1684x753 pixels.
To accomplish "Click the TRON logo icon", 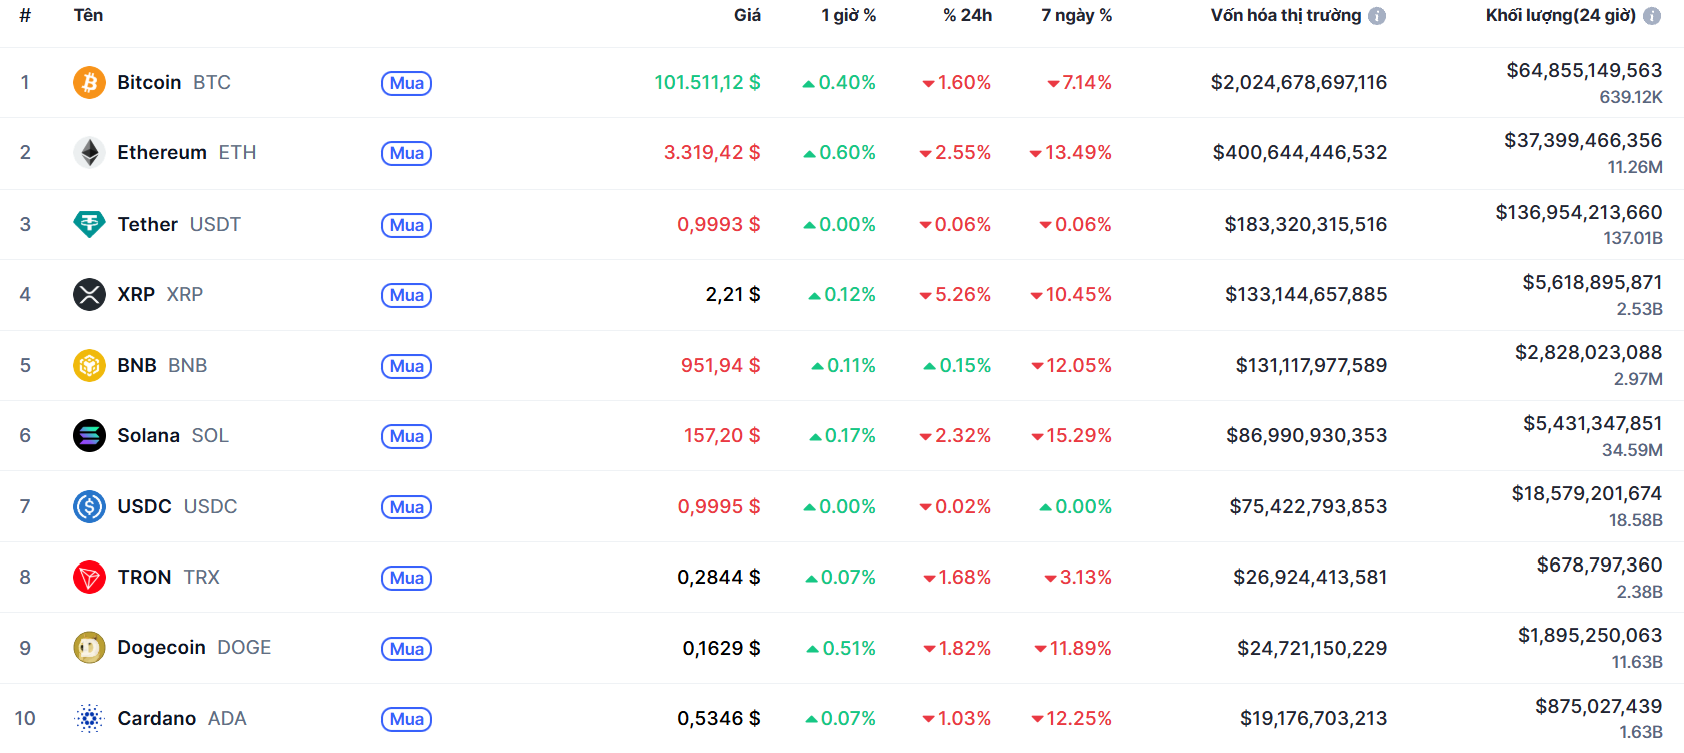I will 89,577.
